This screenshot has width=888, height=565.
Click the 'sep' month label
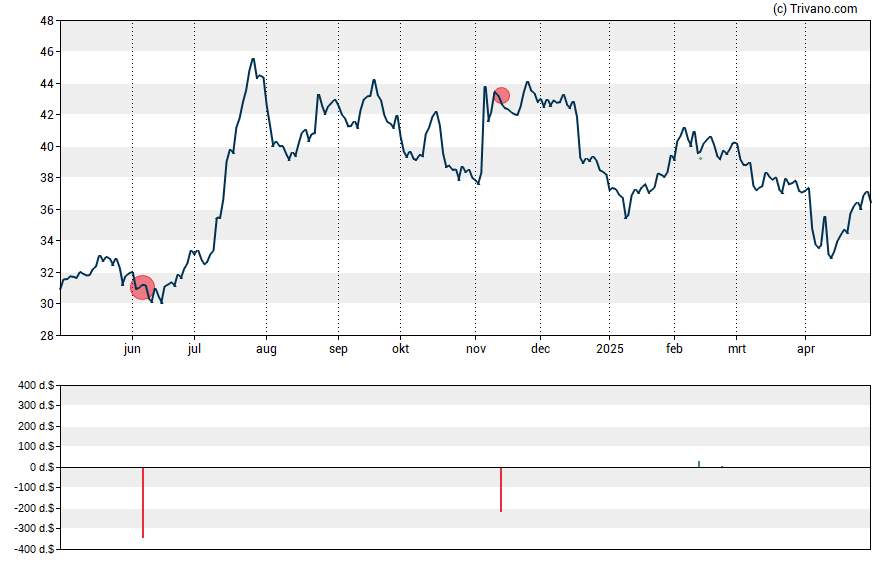pyautogui.click(x=338, y=349)
